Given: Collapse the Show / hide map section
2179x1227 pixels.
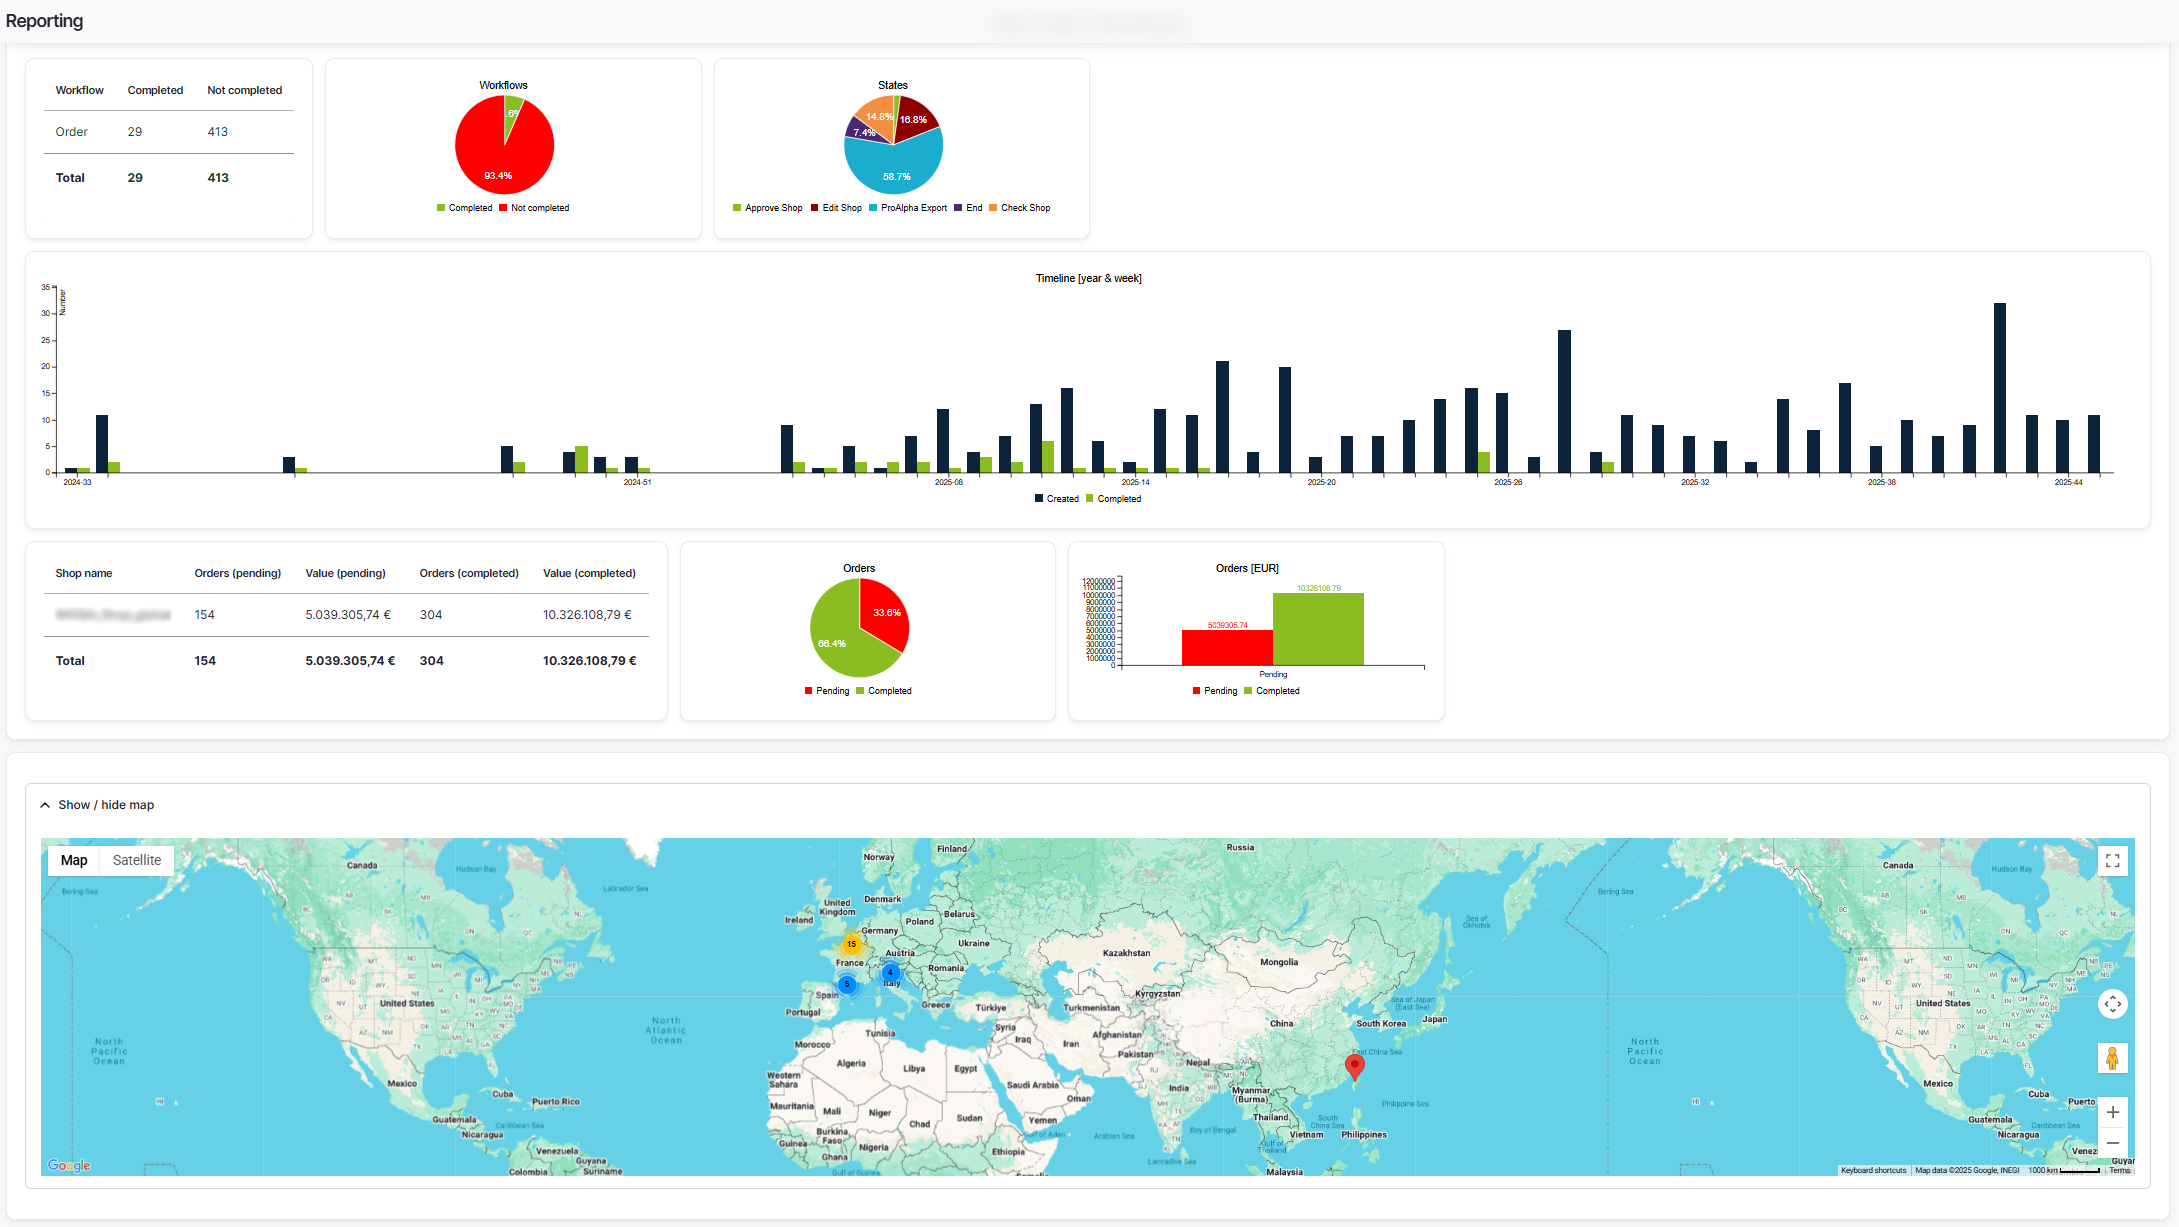Looking at the screenshot, I should (x=106, y=805).
